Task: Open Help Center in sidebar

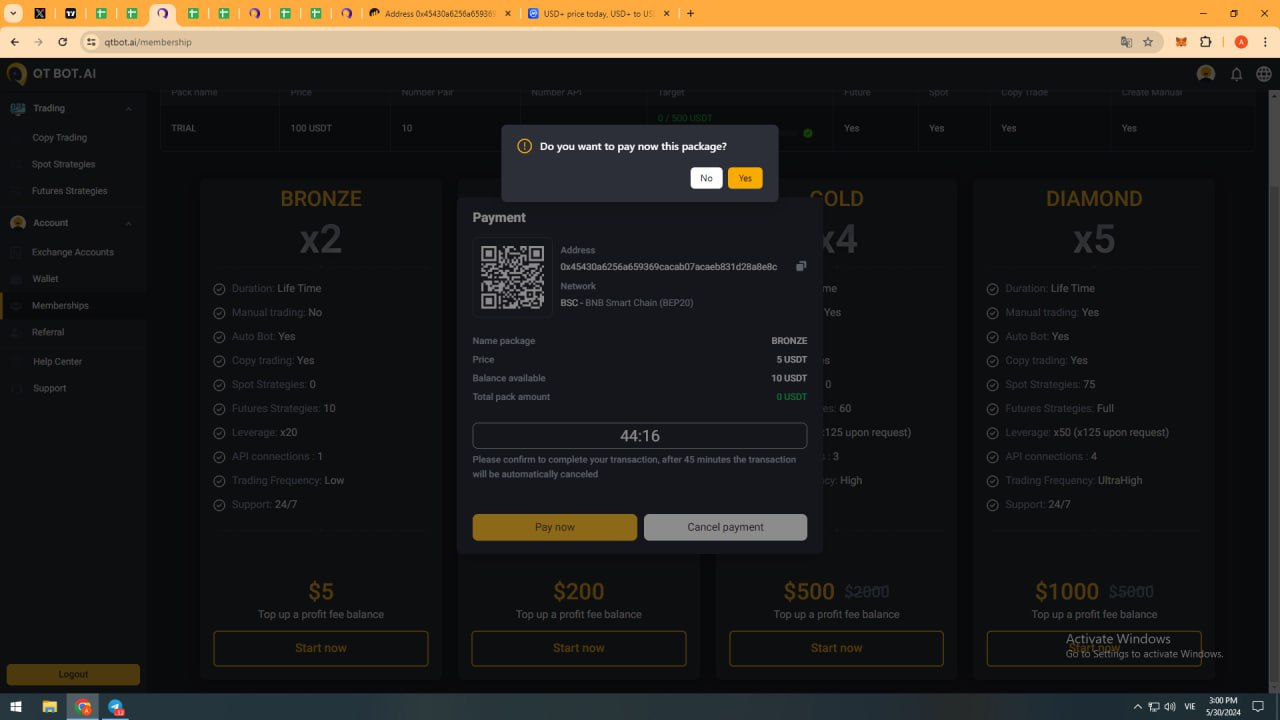Action: 57,361
